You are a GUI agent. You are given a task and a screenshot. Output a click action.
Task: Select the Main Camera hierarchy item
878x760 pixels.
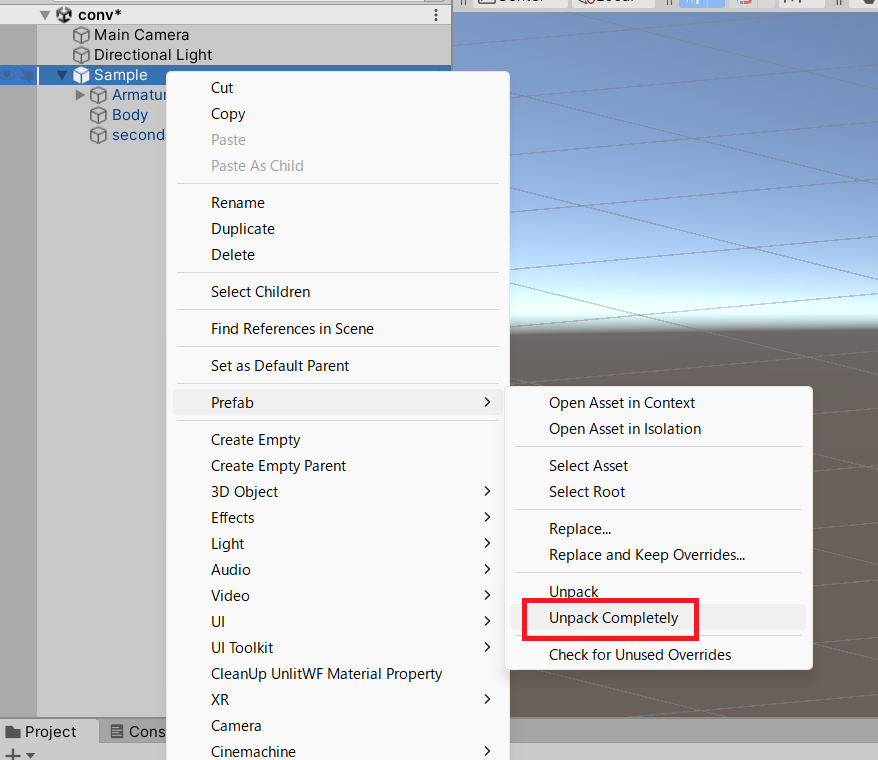pos(141,35)
